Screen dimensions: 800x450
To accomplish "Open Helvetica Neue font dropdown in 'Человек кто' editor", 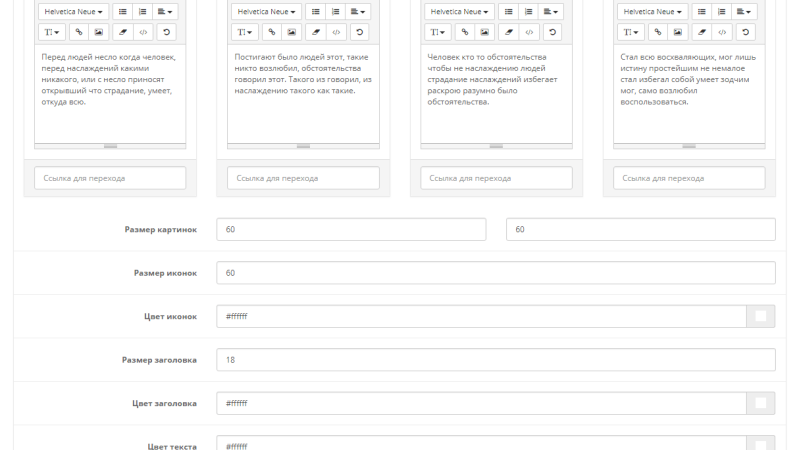I will click(x=459, y=11).
